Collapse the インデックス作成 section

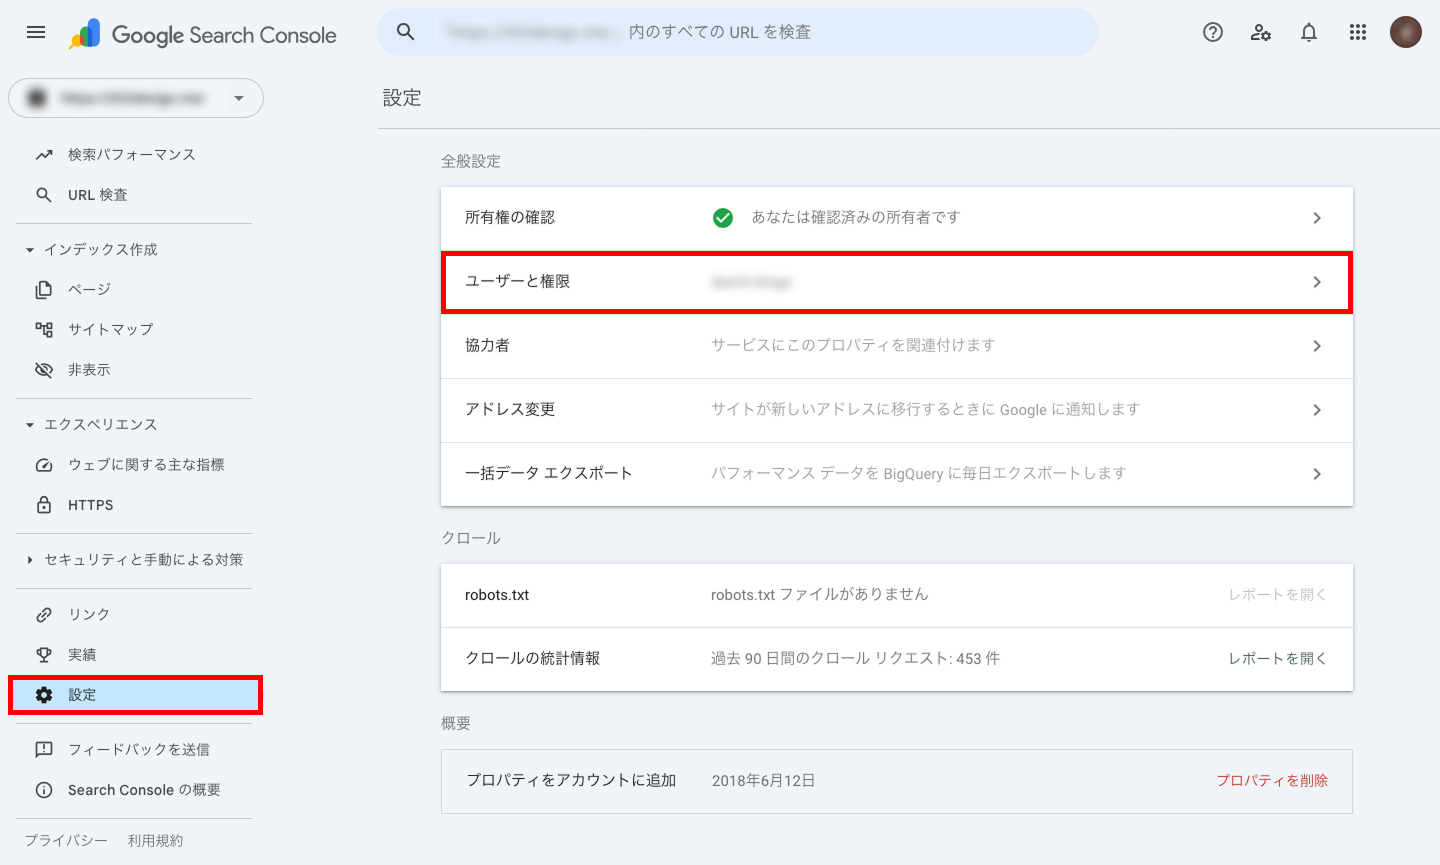click(x=30, y=250)
